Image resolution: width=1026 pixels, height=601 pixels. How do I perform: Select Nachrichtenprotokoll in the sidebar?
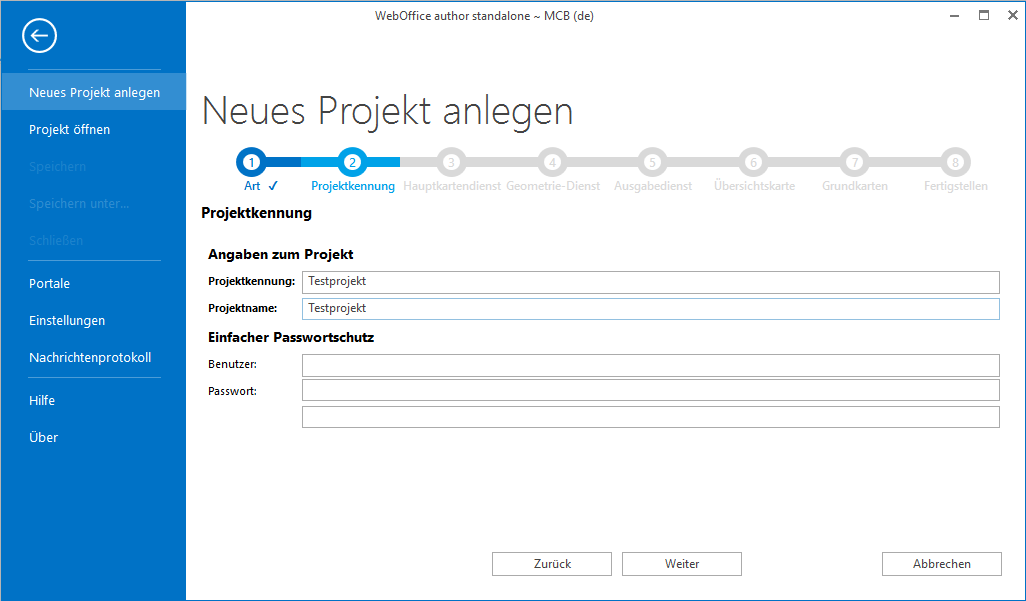[x=90, y=357]
